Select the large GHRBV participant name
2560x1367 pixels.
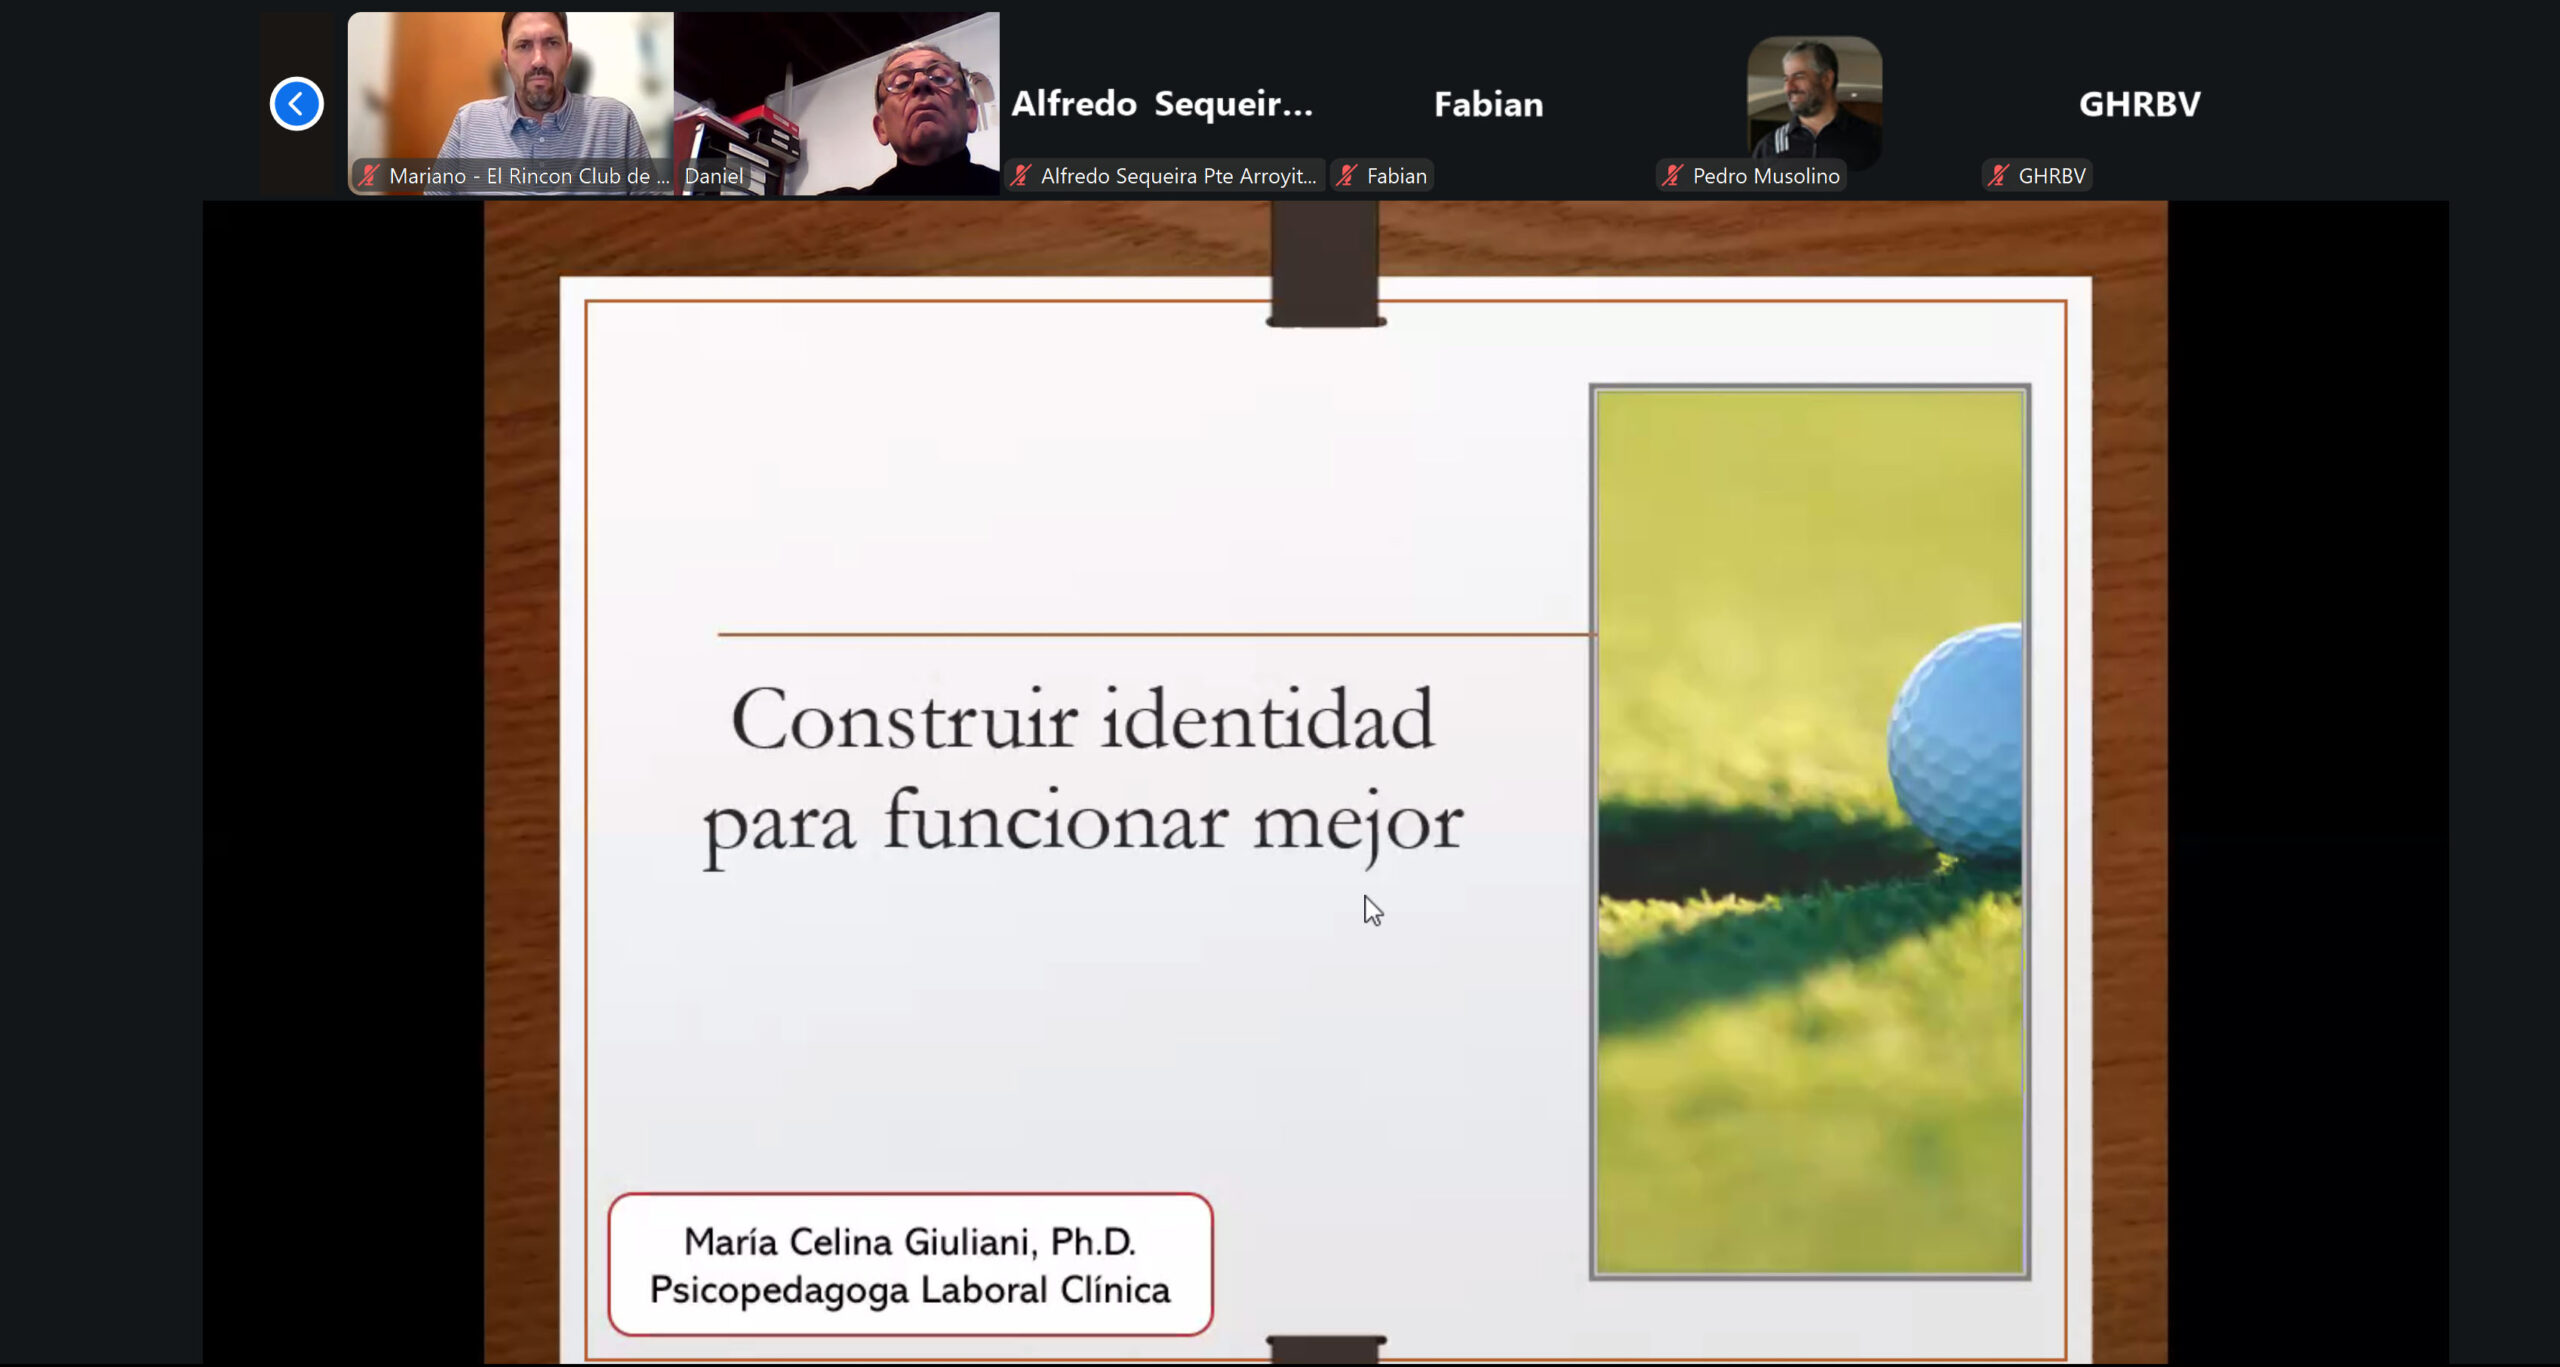point(2139,104)
